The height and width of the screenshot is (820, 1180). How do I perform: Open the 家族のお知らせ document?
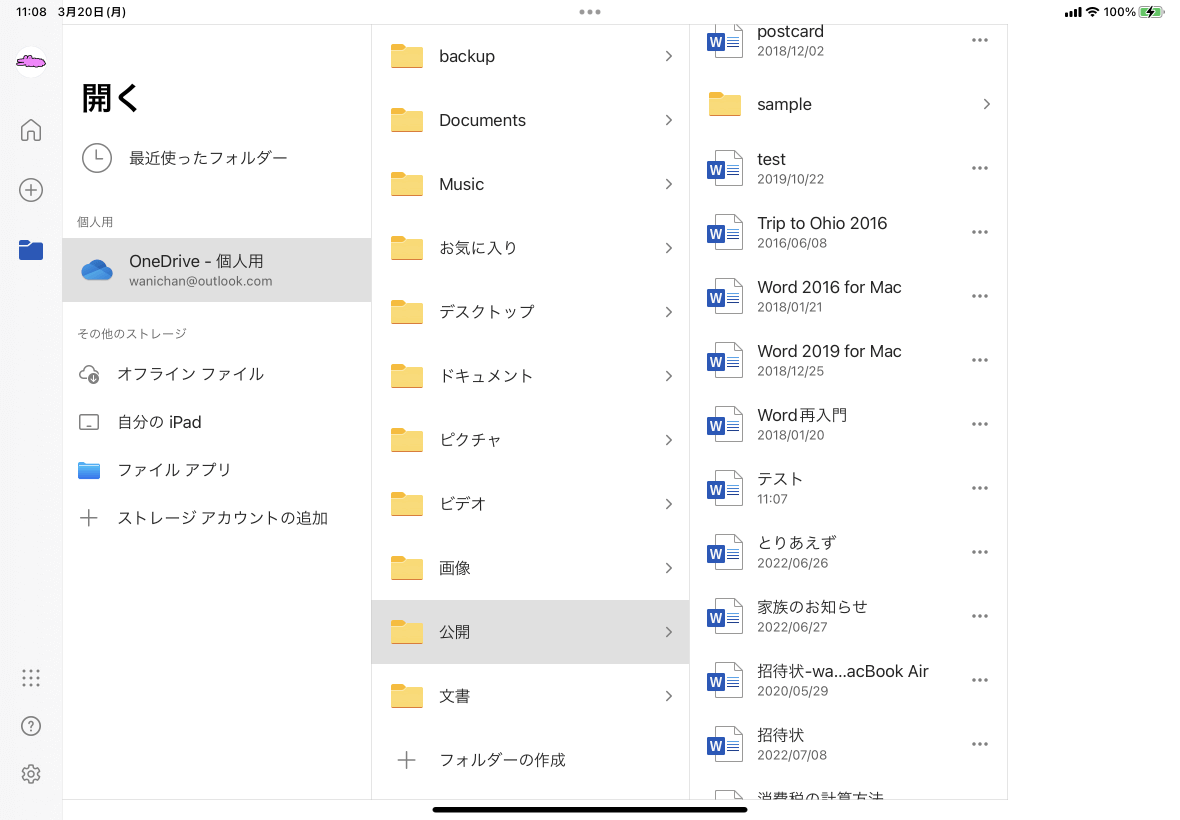(812, 616)
